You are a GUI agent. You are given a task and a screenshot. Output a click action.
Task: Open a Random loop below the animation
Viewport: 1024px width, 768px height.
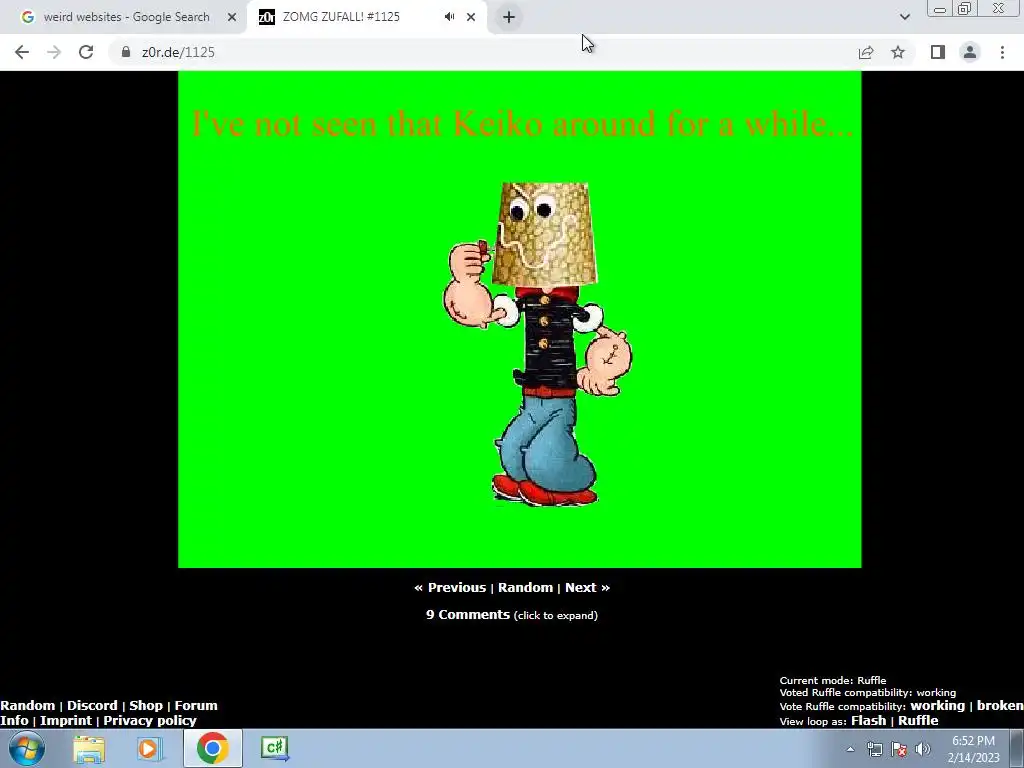click(525, 588)
